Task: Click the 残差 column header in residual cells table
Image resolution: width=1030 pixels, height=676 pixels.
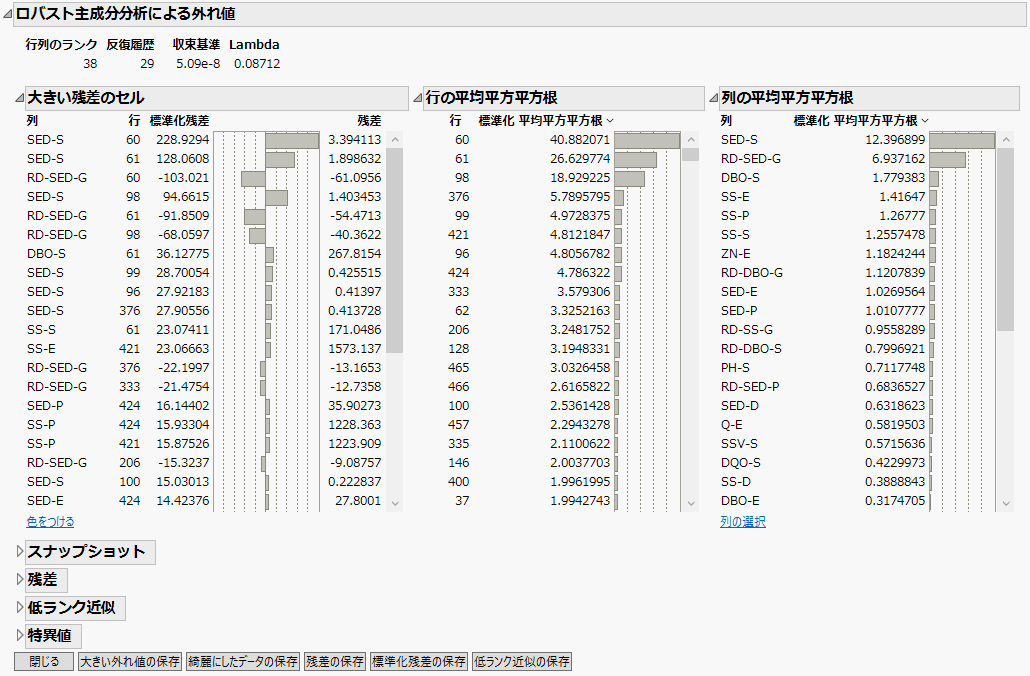Action: pyautogui.click(x=369, y=121)
